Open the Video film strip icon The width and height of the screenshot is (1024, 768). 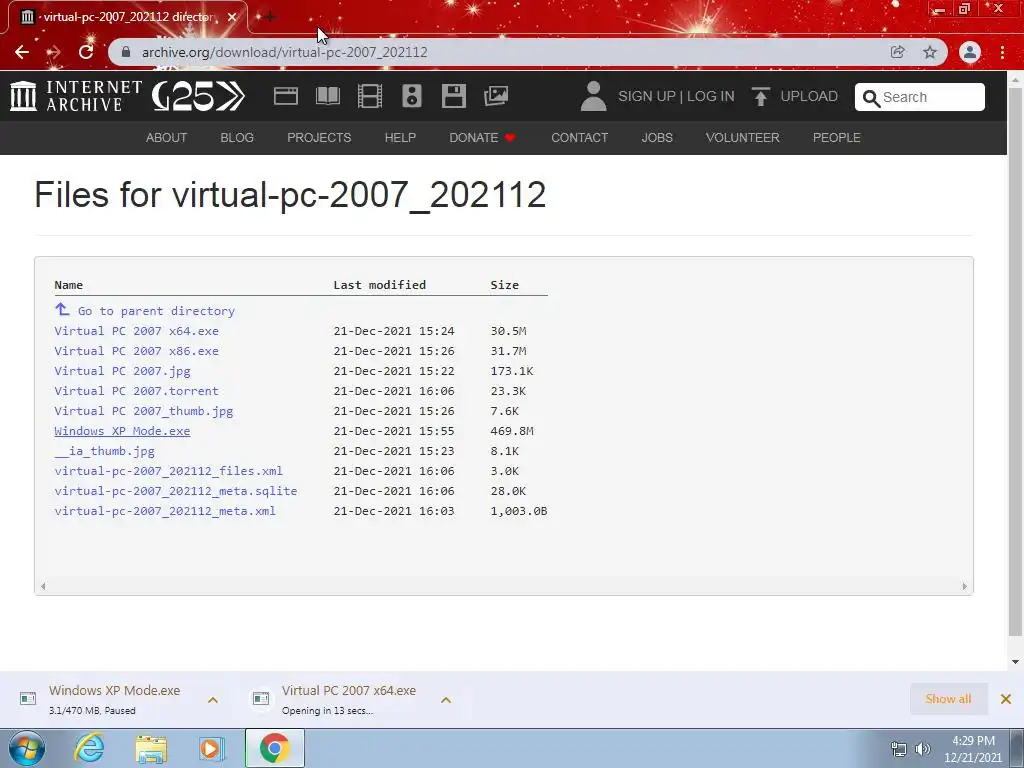coord(370,96)
